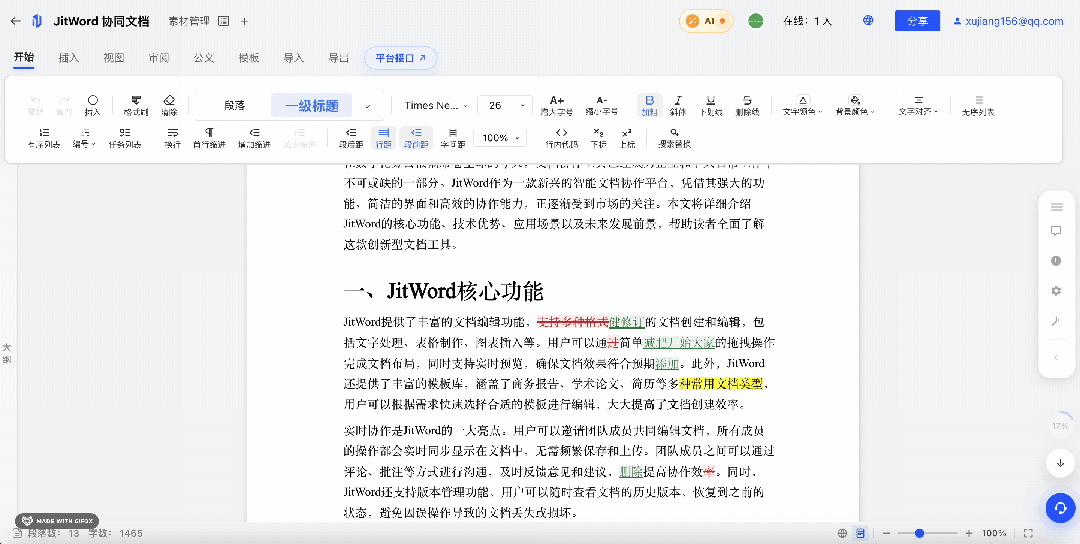
Task: Open the Times New Roman font dropdown
Action: pyautogui.click(x=435, y=105)
